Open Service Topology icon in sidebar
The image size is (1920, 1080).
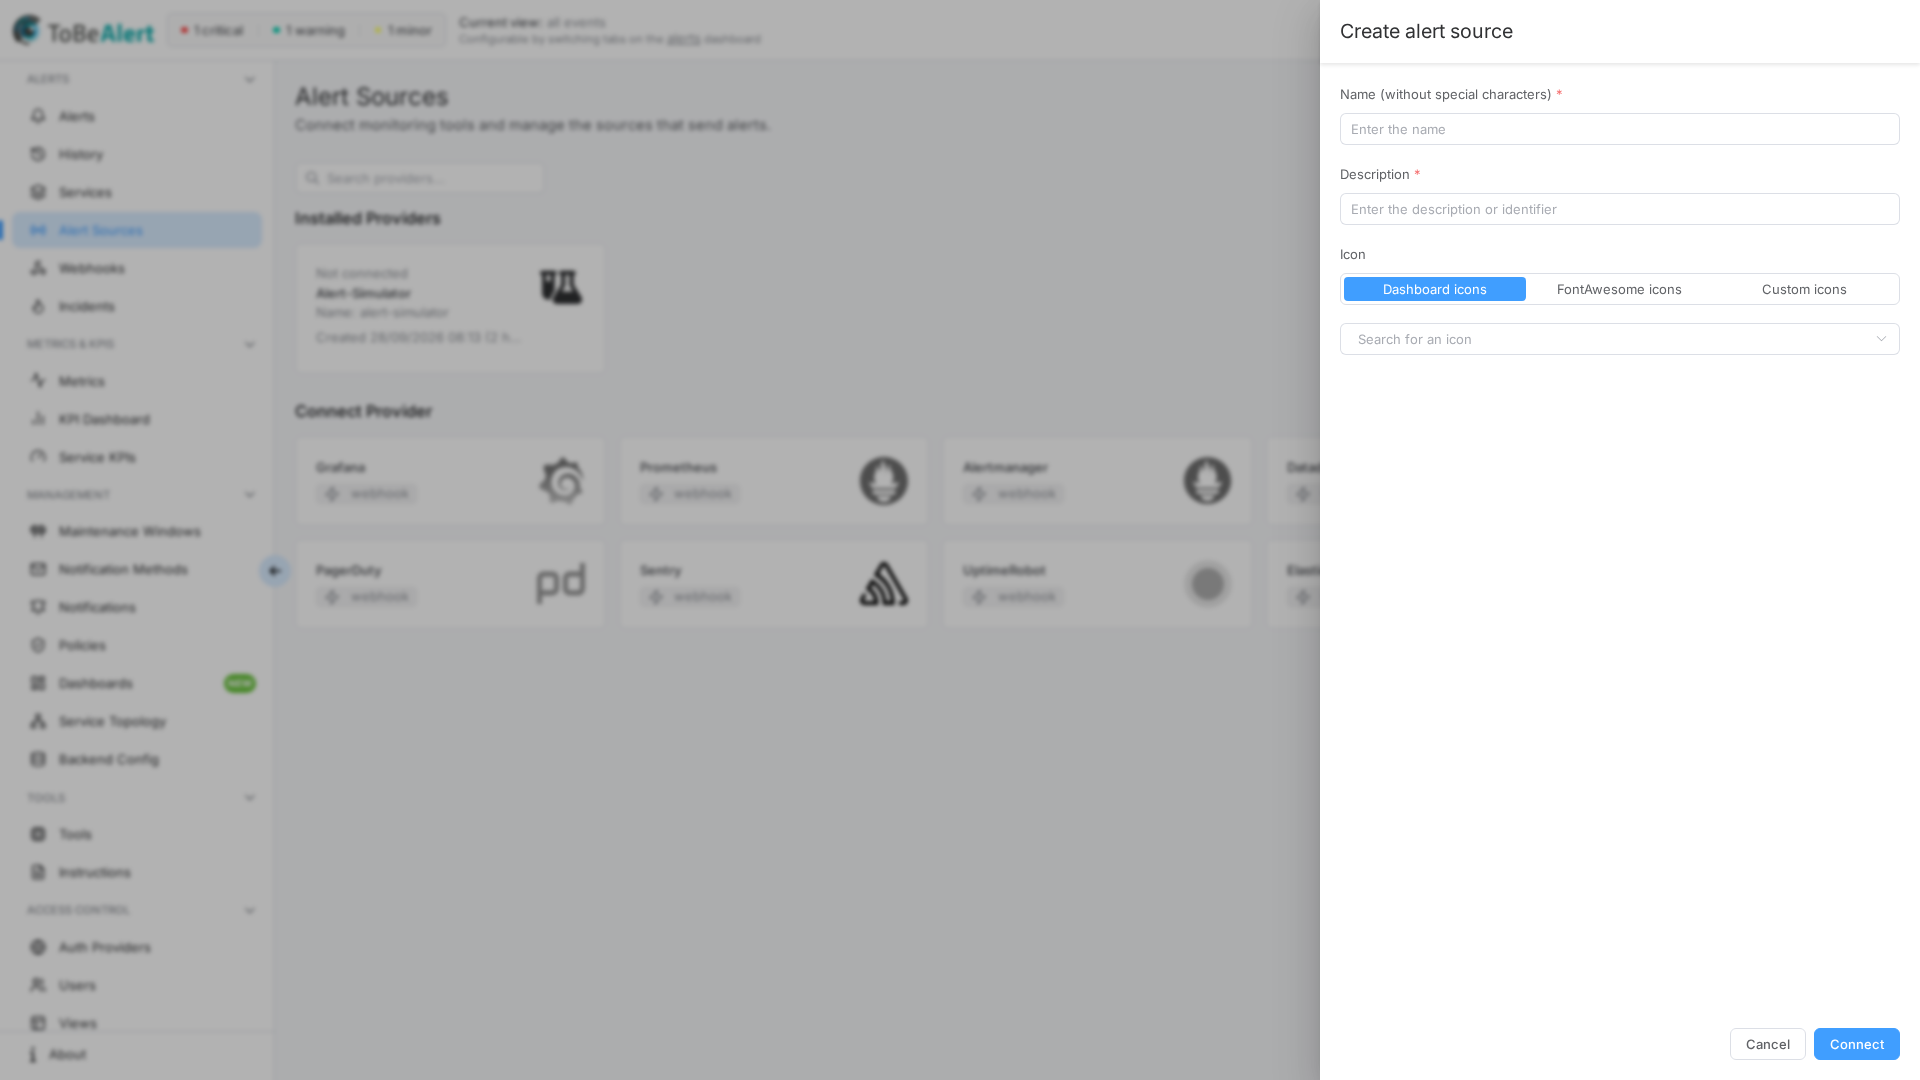[x=38, y=721]
